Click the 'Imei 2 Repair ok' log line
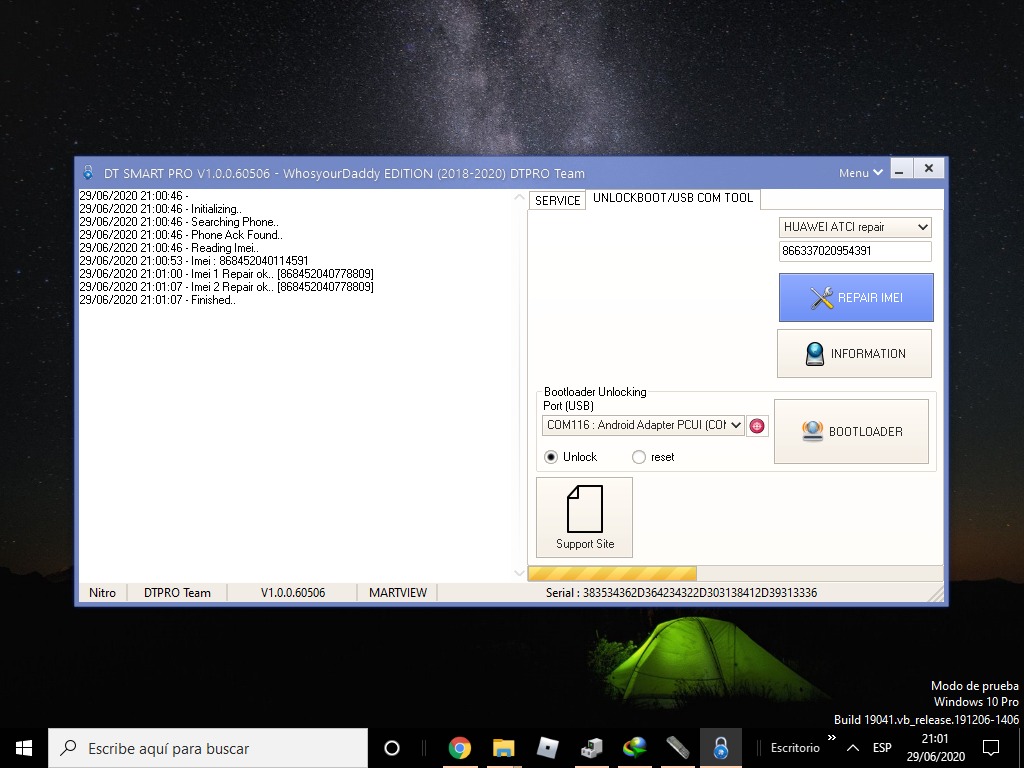Image resolution: width=1024 pixels, height=768 pixels. tap(227, 287)
